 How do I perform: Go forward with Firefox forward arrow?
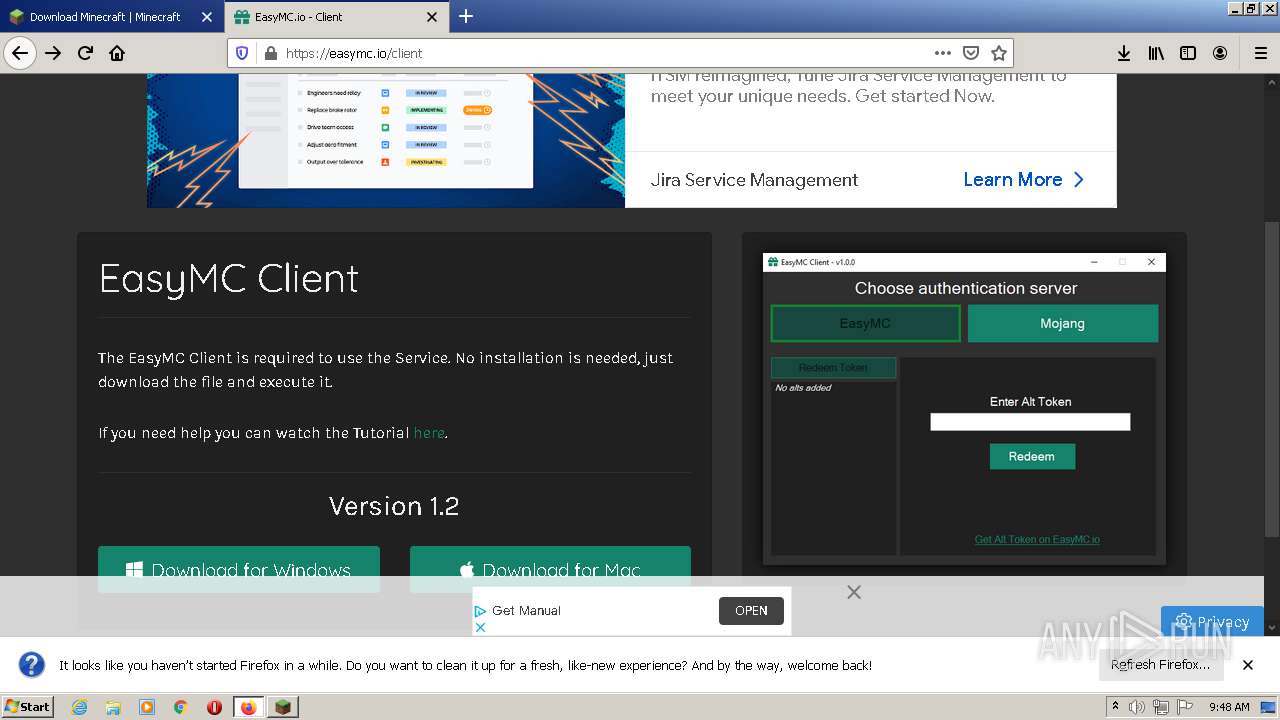[53, 53]
